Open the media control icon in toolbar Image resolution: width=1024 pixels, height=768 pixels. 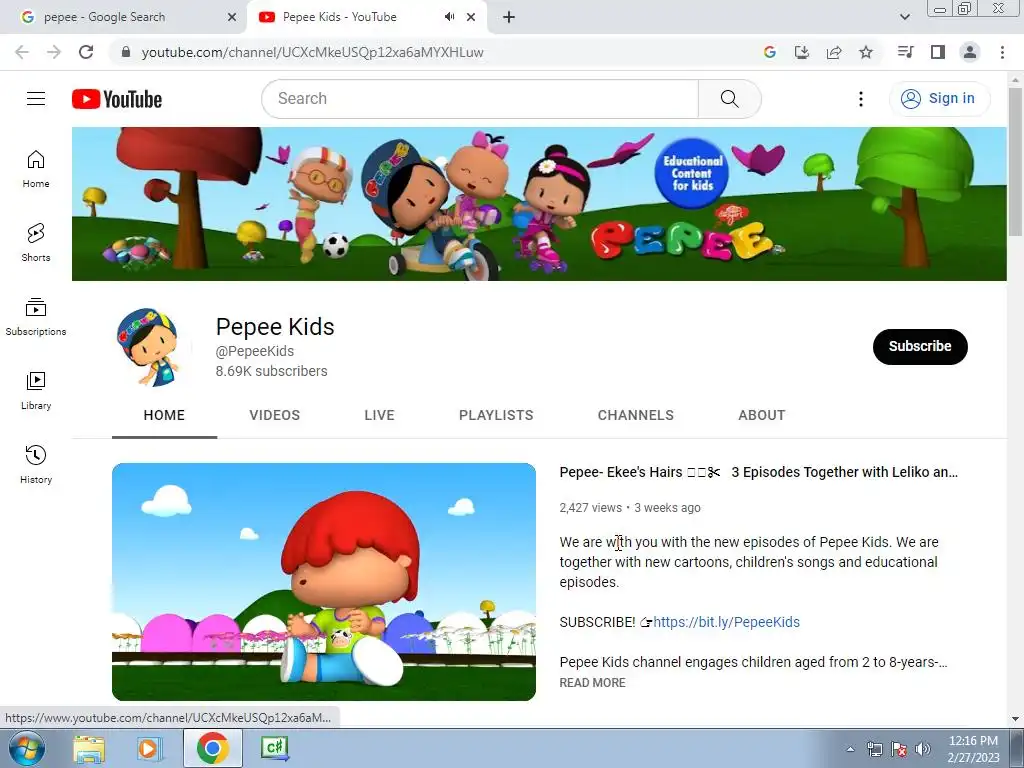[905, 52]
